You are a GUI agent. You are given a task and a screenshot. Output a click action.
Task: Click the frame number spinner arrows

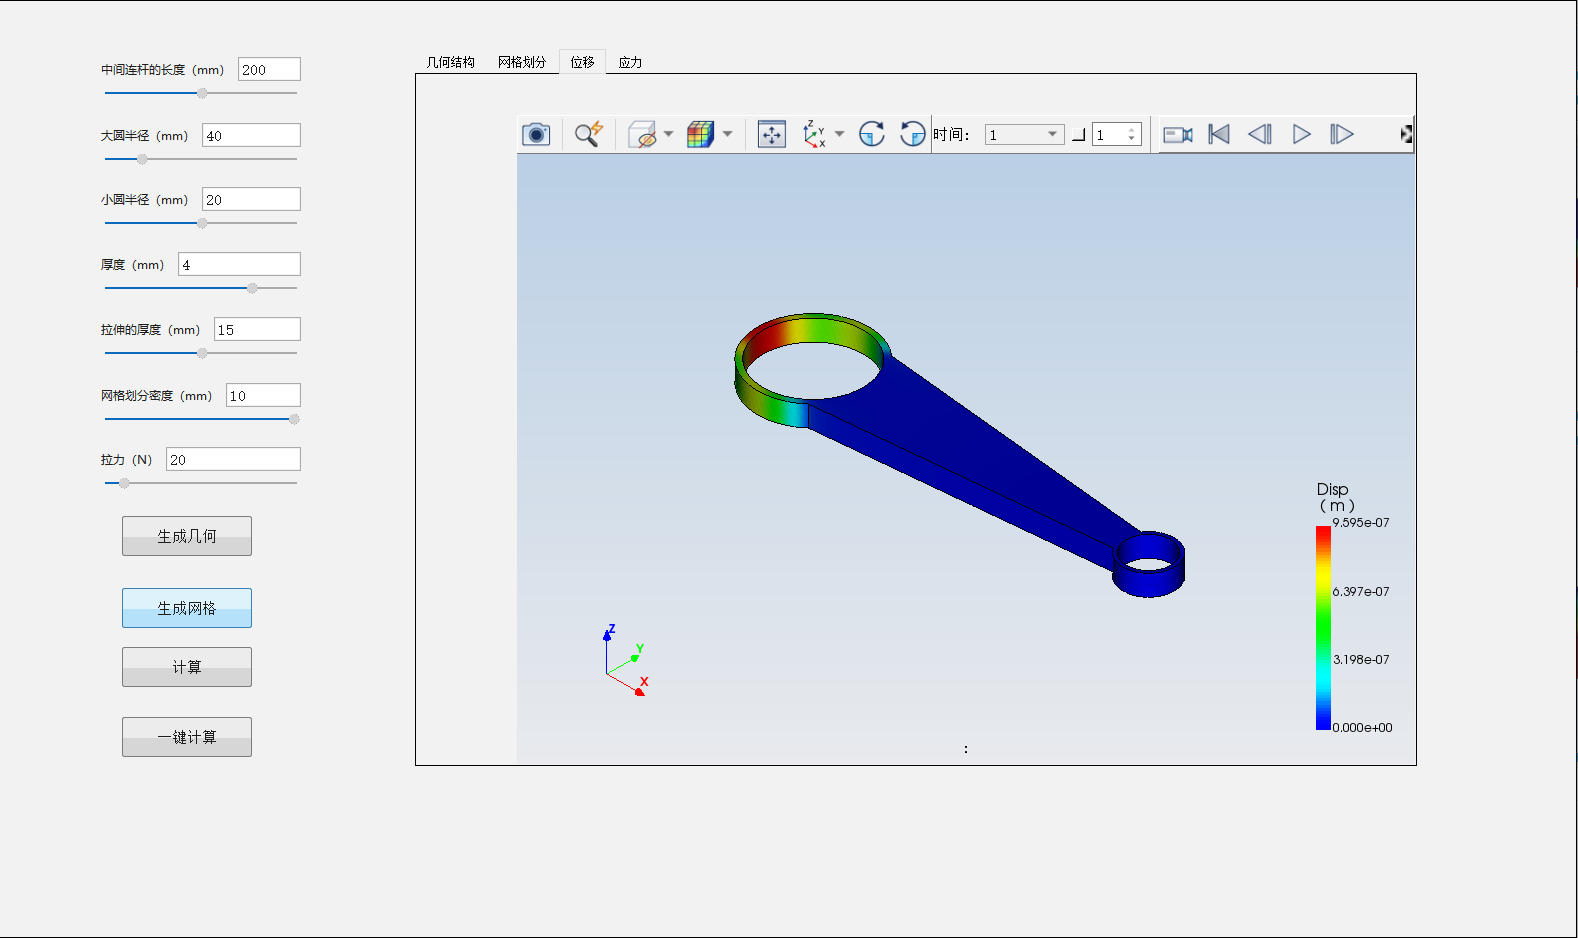(1132, 135)
